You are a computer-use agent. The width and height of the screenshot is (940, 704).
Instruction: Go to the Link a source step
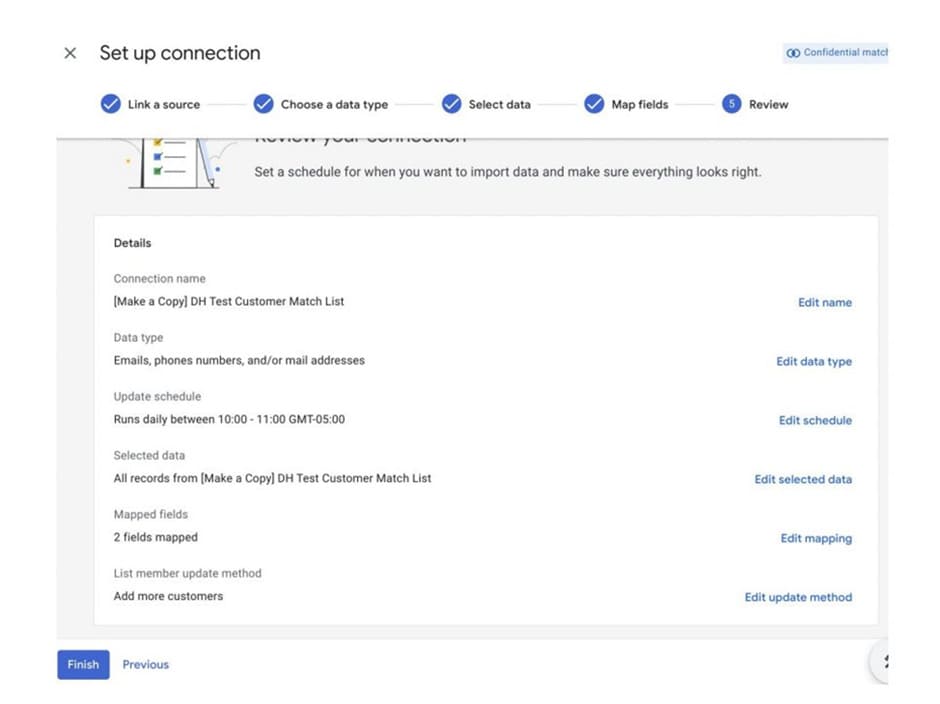[x=164, y=104]
